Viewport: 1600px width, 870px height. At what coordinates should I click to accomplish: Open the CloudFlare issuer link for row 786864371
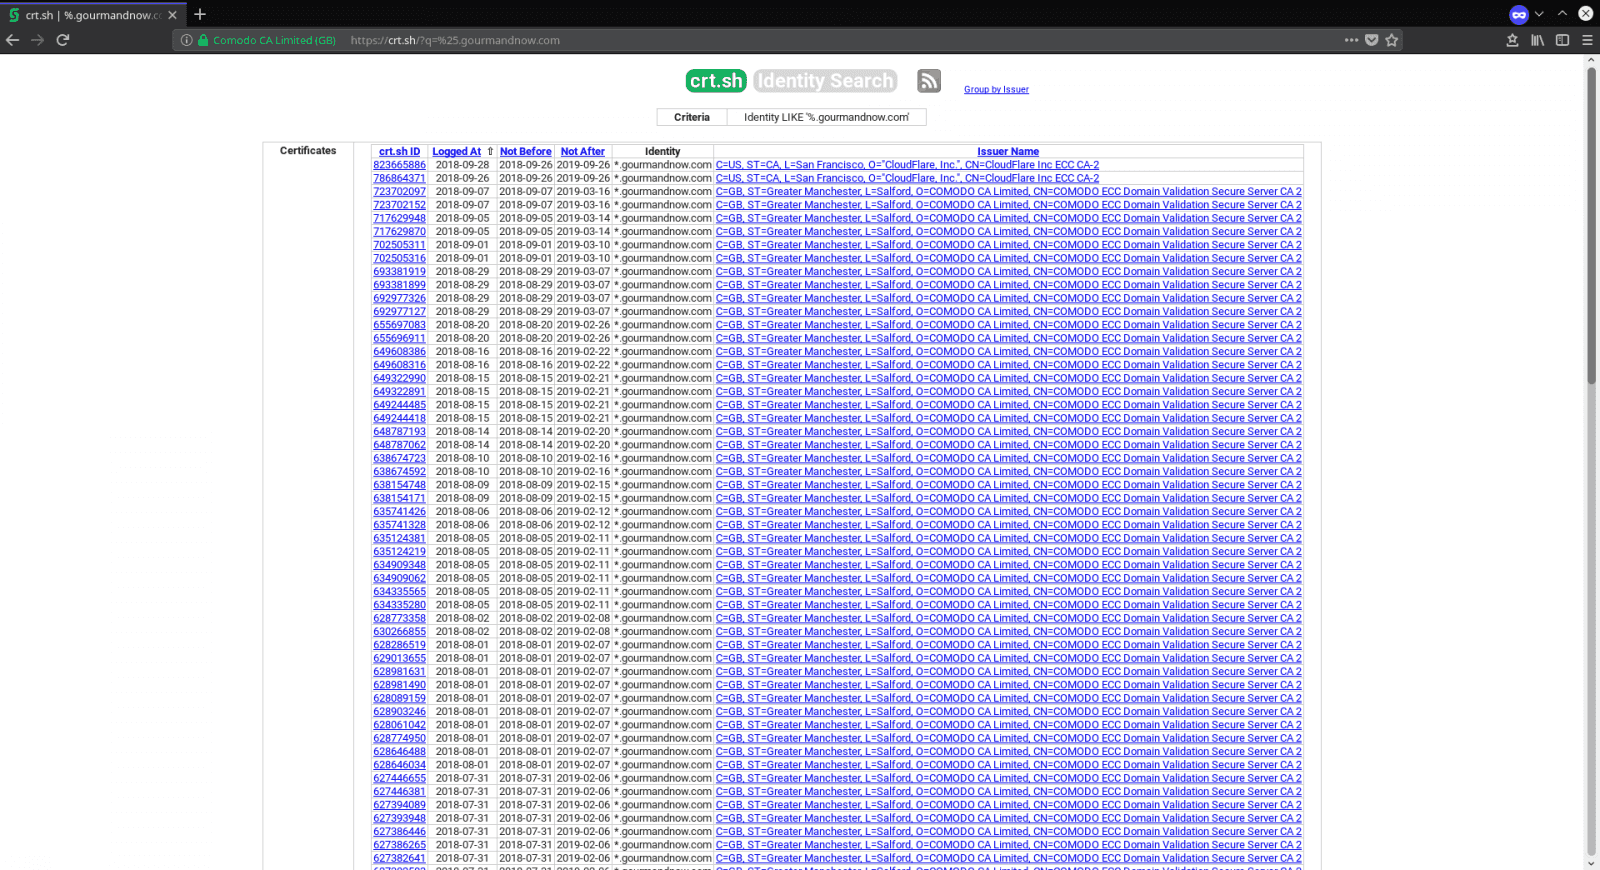point(907,178)
